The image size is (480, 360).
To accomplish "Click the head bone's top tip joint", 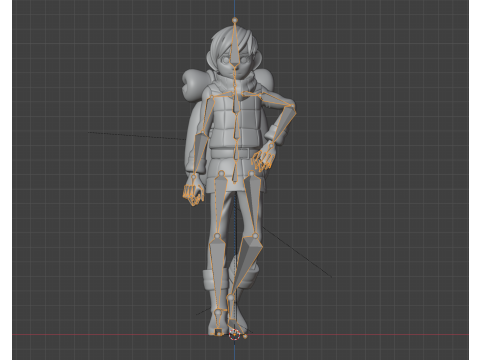I will pos(235,20).
